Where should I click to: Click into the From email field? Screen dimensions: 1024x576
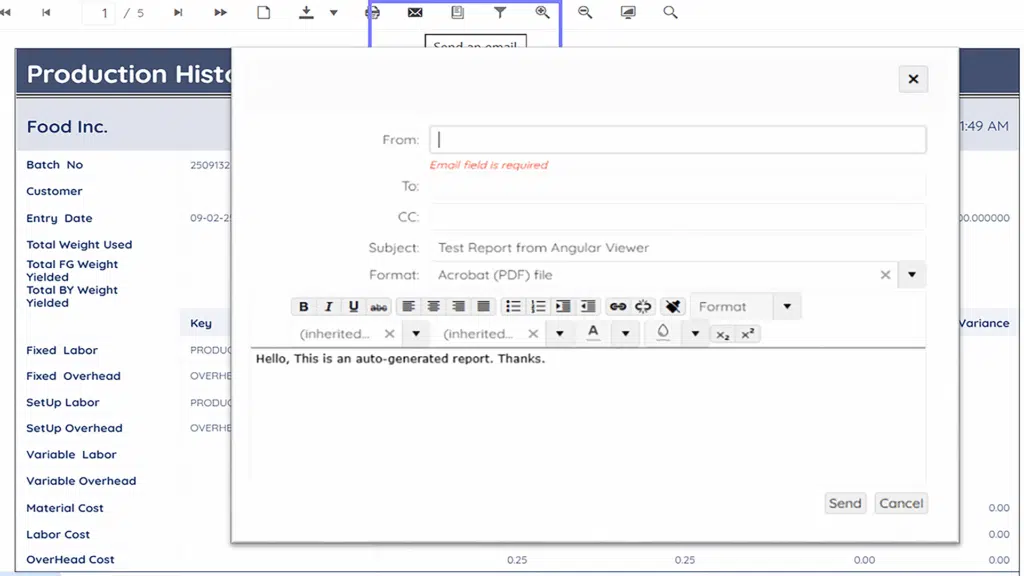coord(678,140)
